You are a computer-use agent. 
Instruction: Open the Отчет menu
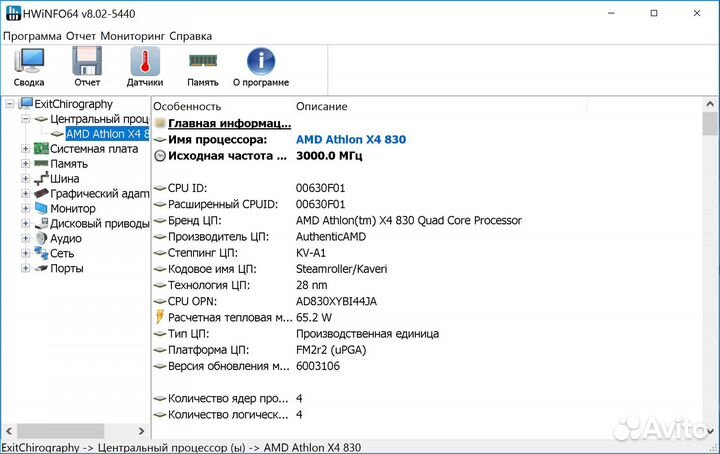coord(81,36)
